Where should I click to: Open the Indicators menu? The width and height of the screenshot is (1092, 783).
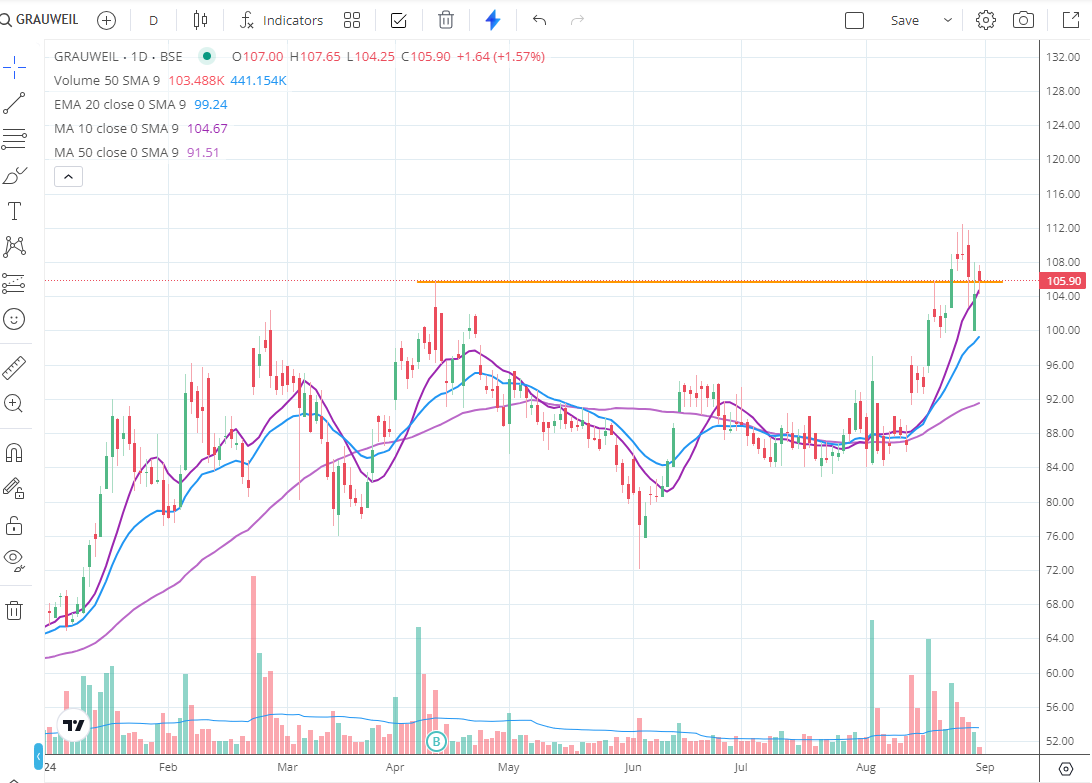pyautogui.click(x=281, y=20)
